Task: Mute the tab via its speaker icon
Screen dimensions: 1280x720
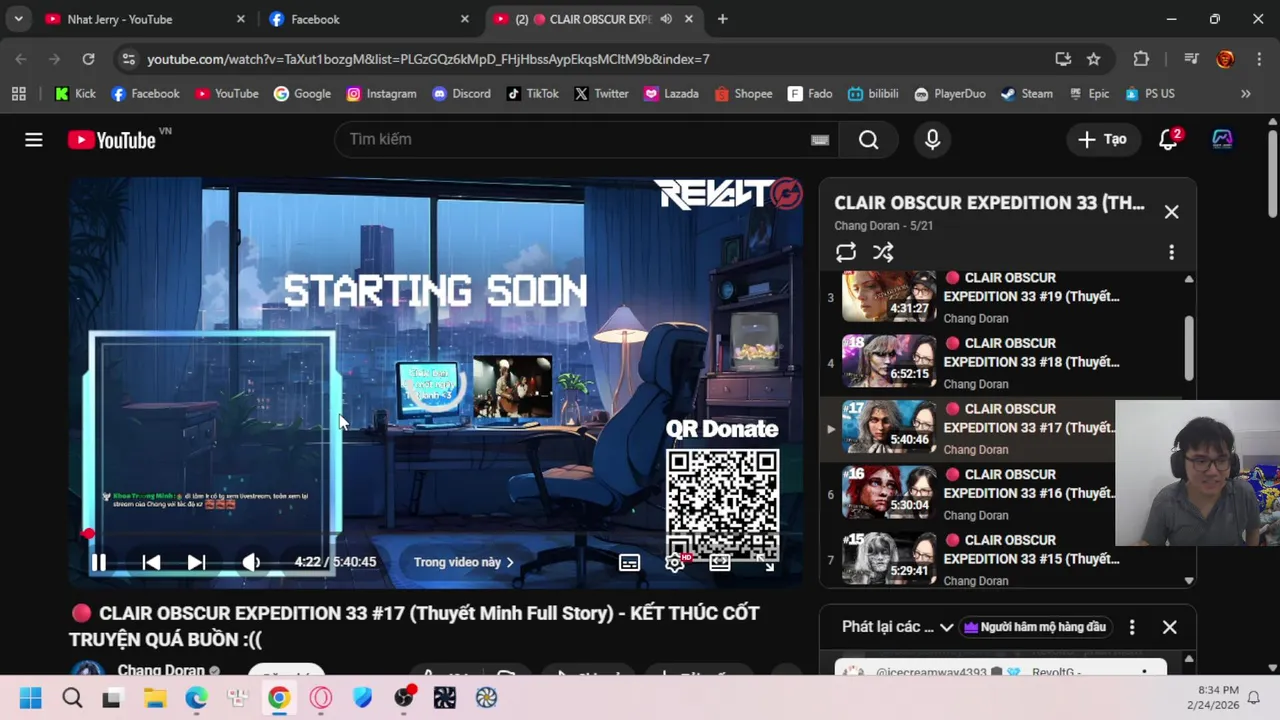Action: [666, 19]
